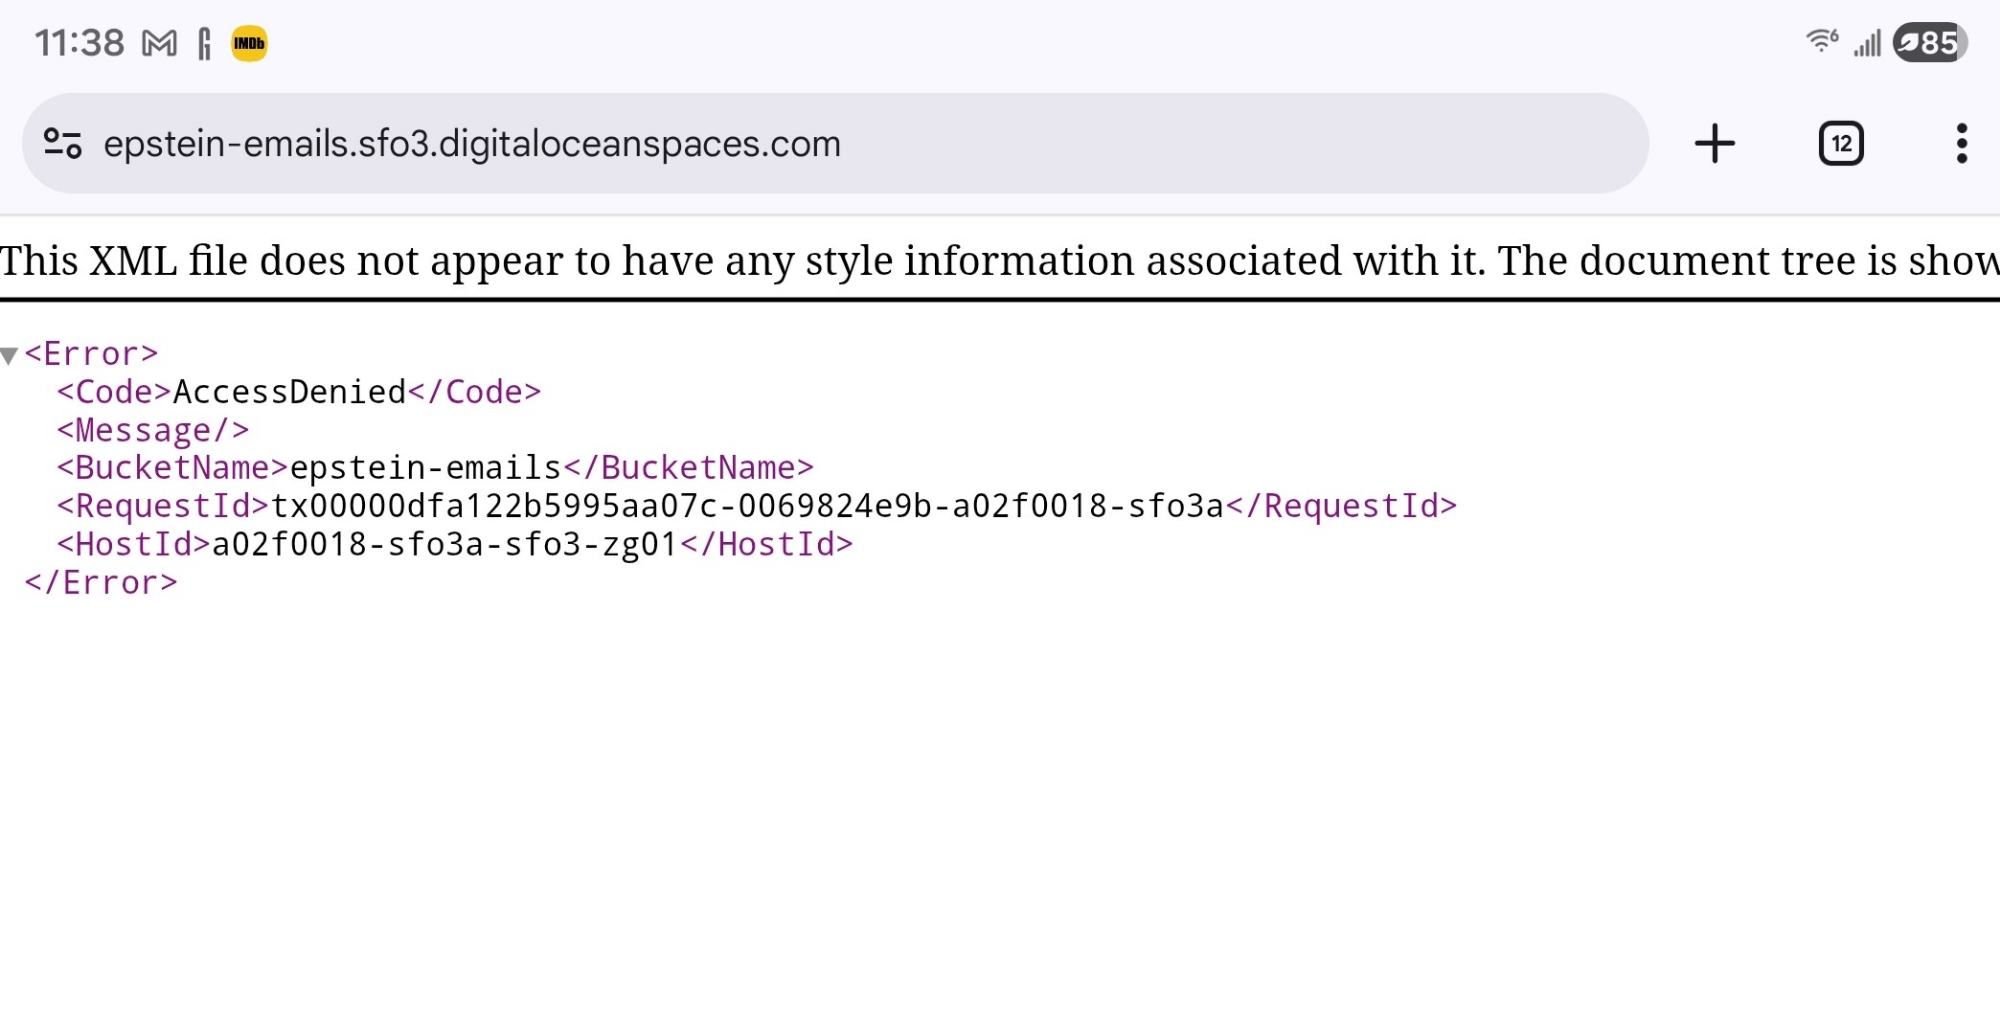Click the RequestId value string
This screenshot has height=1016, width=2000.
[747, 506]
